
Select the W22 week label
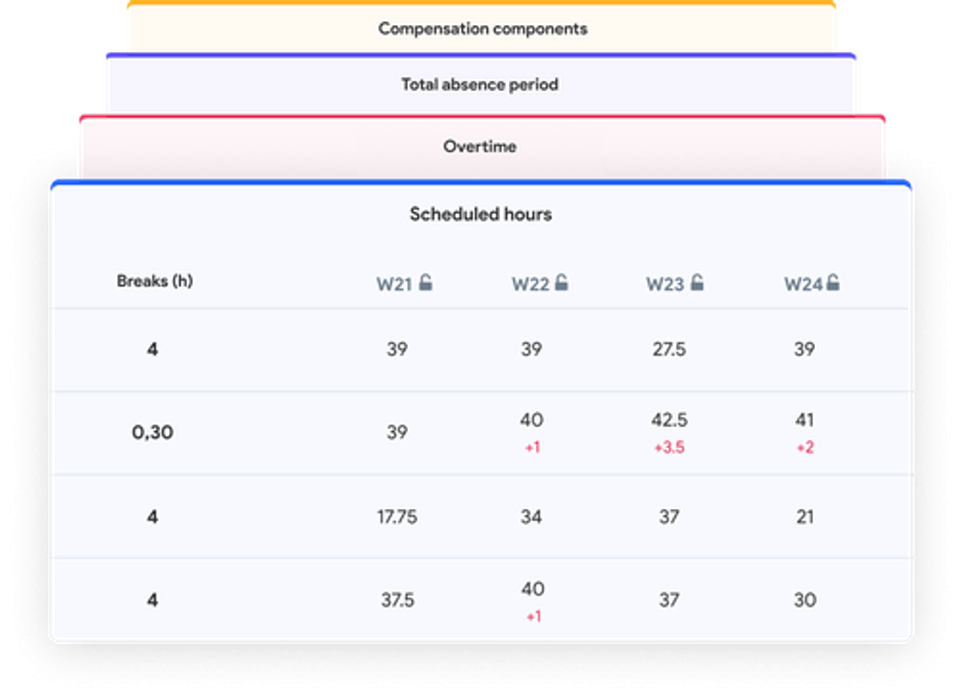530,284
